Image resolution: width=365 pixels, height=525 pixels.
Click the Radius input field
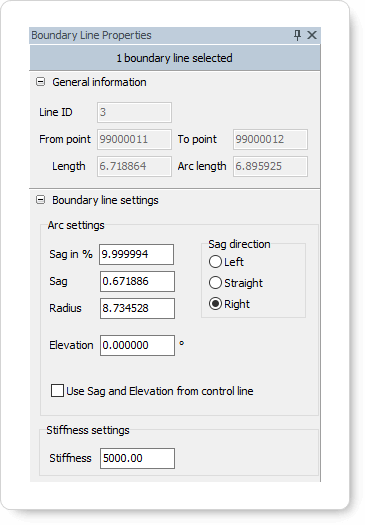[x=137, y=308]
